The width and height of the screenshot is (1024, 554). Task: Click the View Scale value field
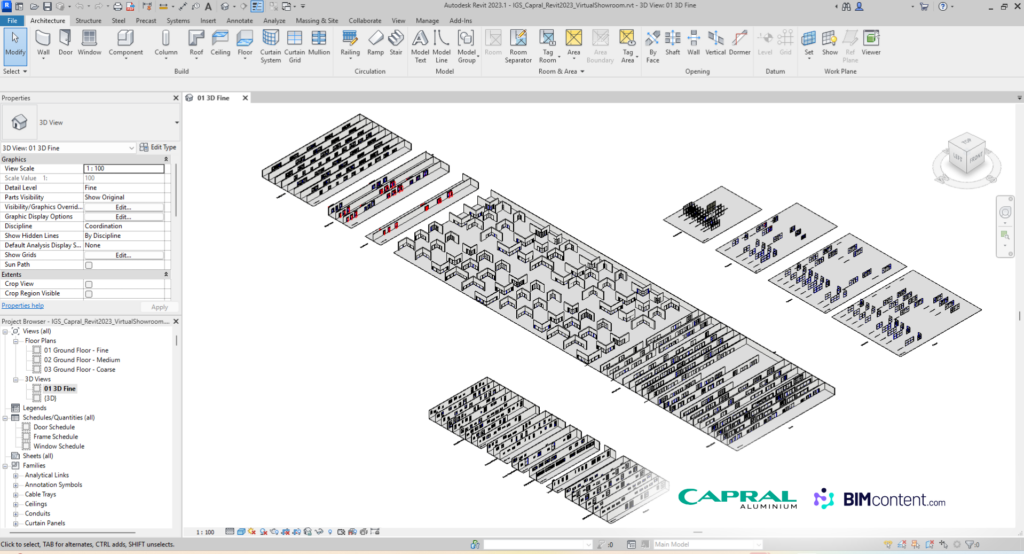pyautogui.click(x=123, y=169)
